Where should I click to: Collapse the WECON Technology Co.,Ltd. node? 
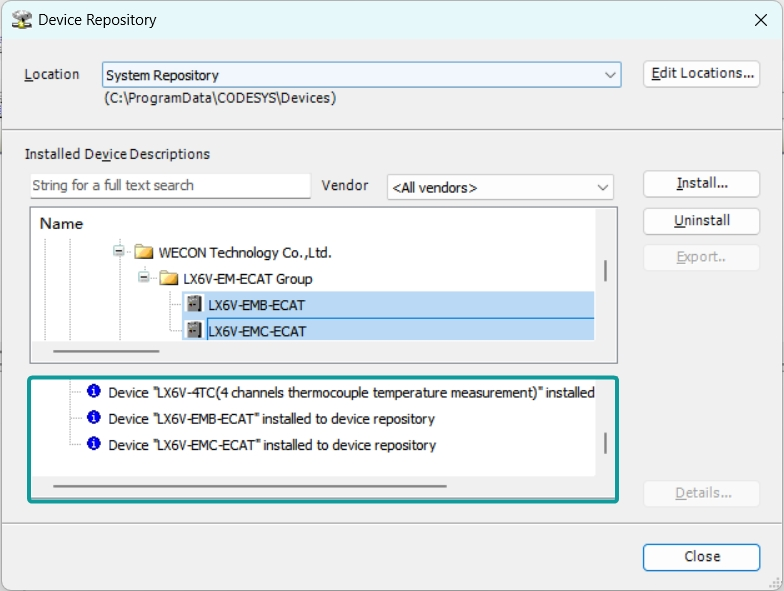118,250
